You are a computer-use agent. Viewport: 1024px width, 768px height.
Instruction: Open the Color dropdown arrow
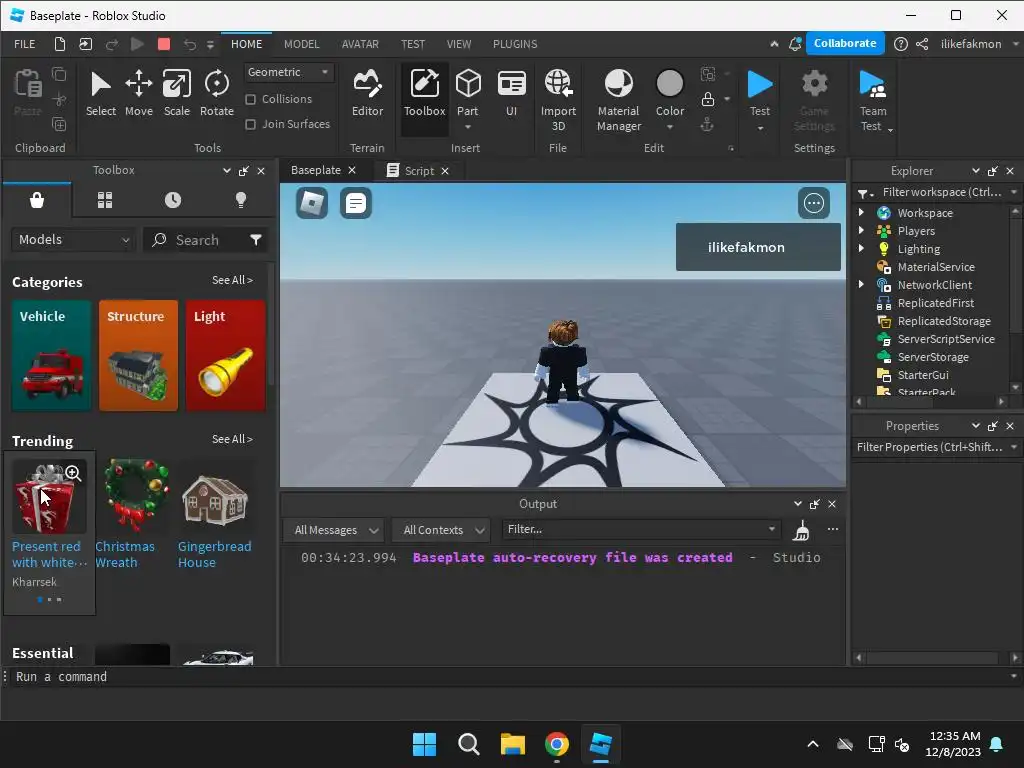point(669,127)
